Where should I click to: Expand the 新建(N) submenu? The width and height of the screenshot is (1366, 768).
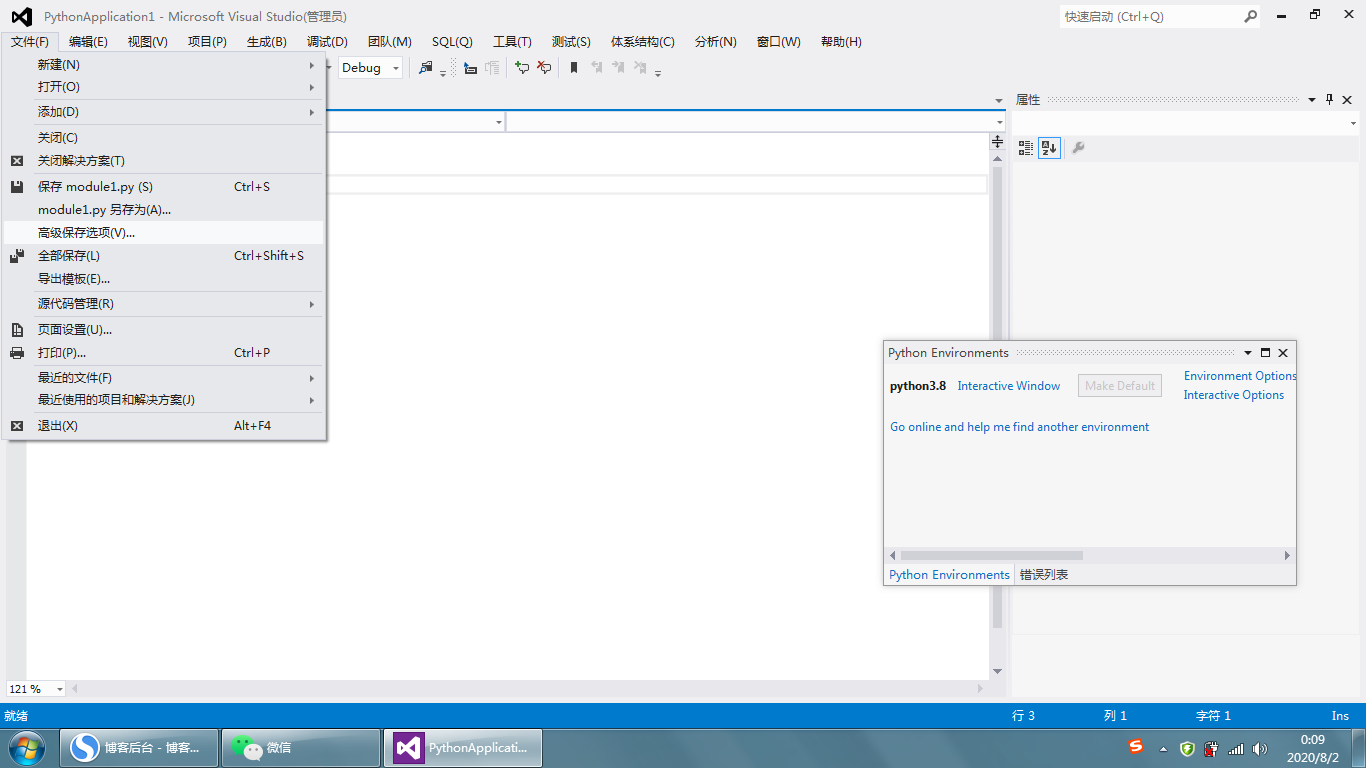164,64
